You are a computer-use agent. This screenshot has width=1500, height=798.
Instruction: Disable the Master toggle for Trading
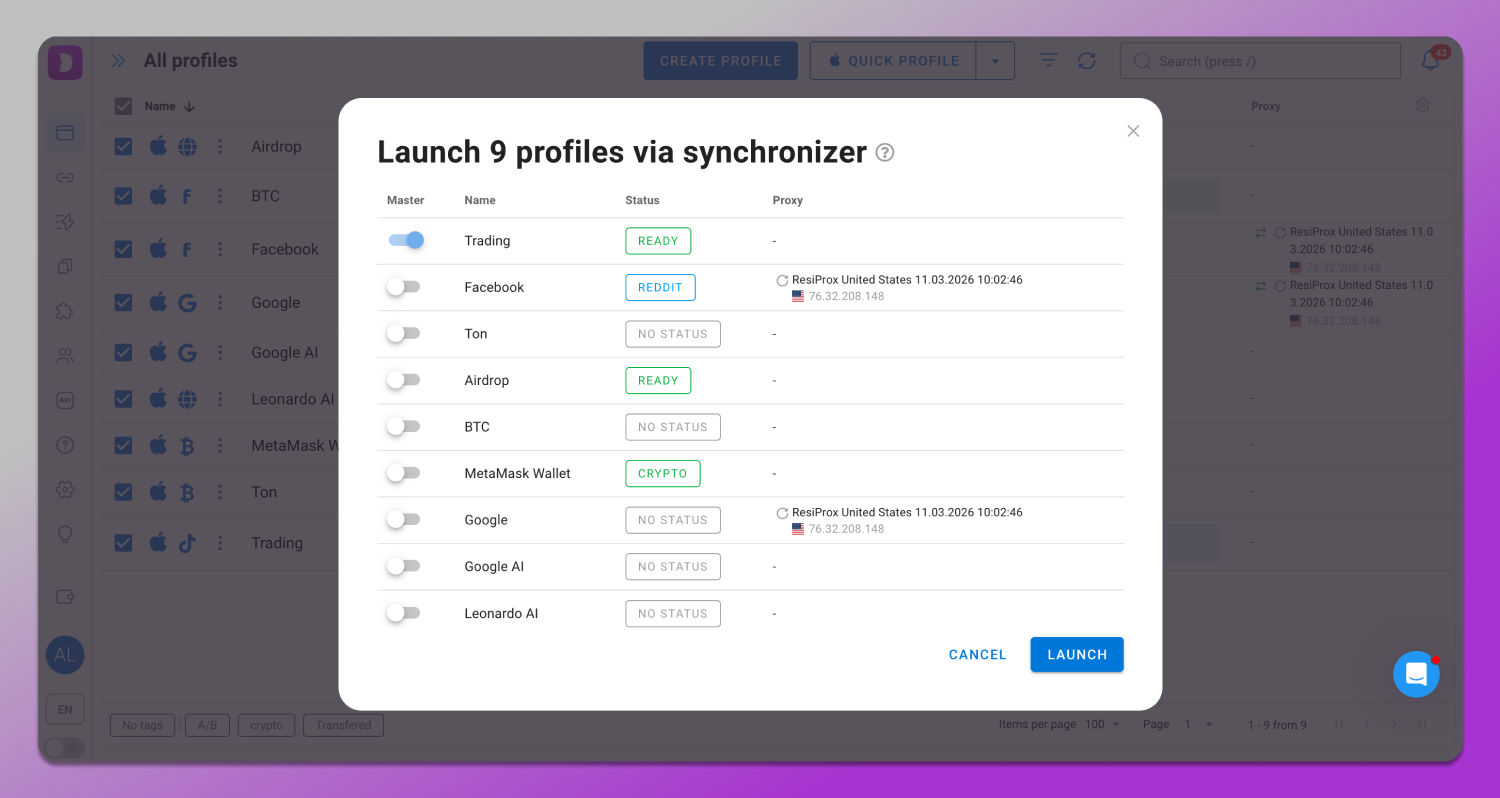(404, 240)
